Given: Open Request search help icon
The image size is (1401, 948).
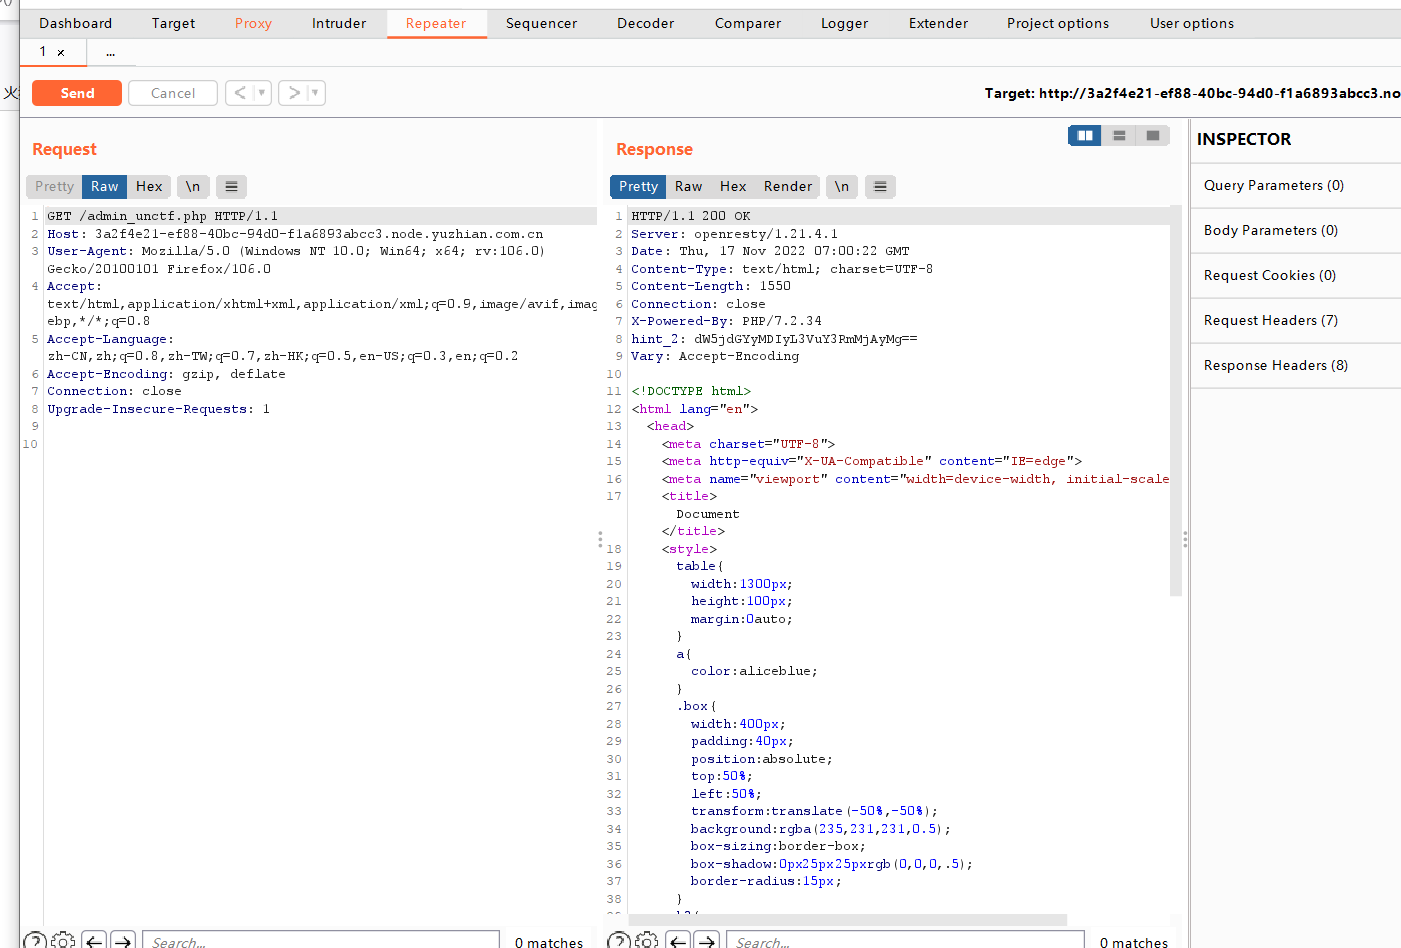Looking at the screenshot, I should click(35, 941).
